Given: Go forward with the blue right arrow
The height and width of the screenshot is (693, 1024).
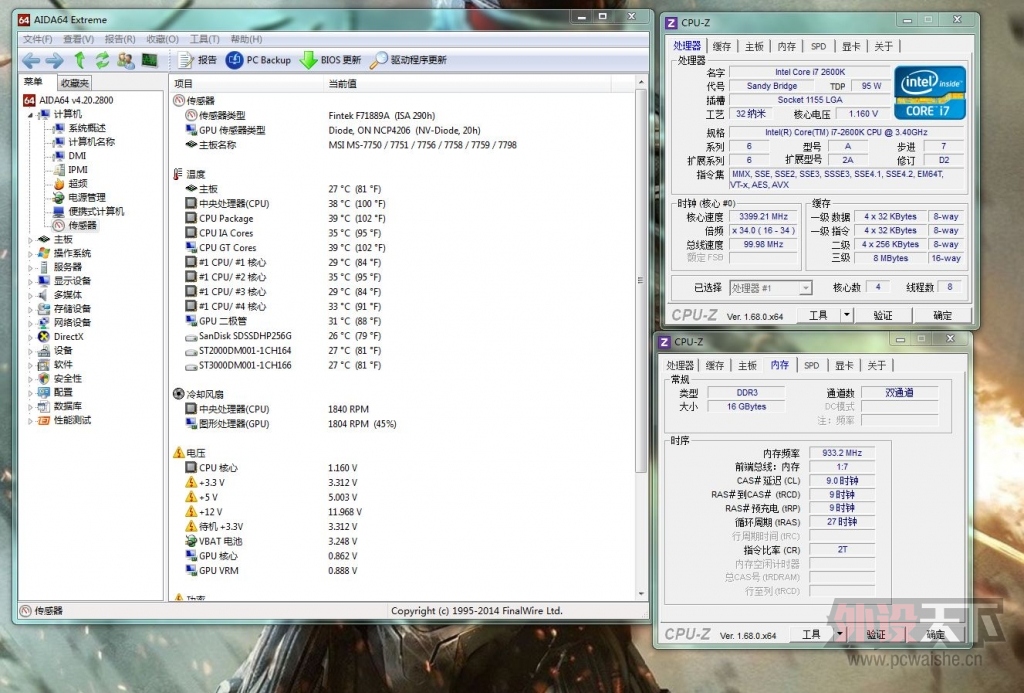Looking at the screenshot, I should (x=55, y=61).
